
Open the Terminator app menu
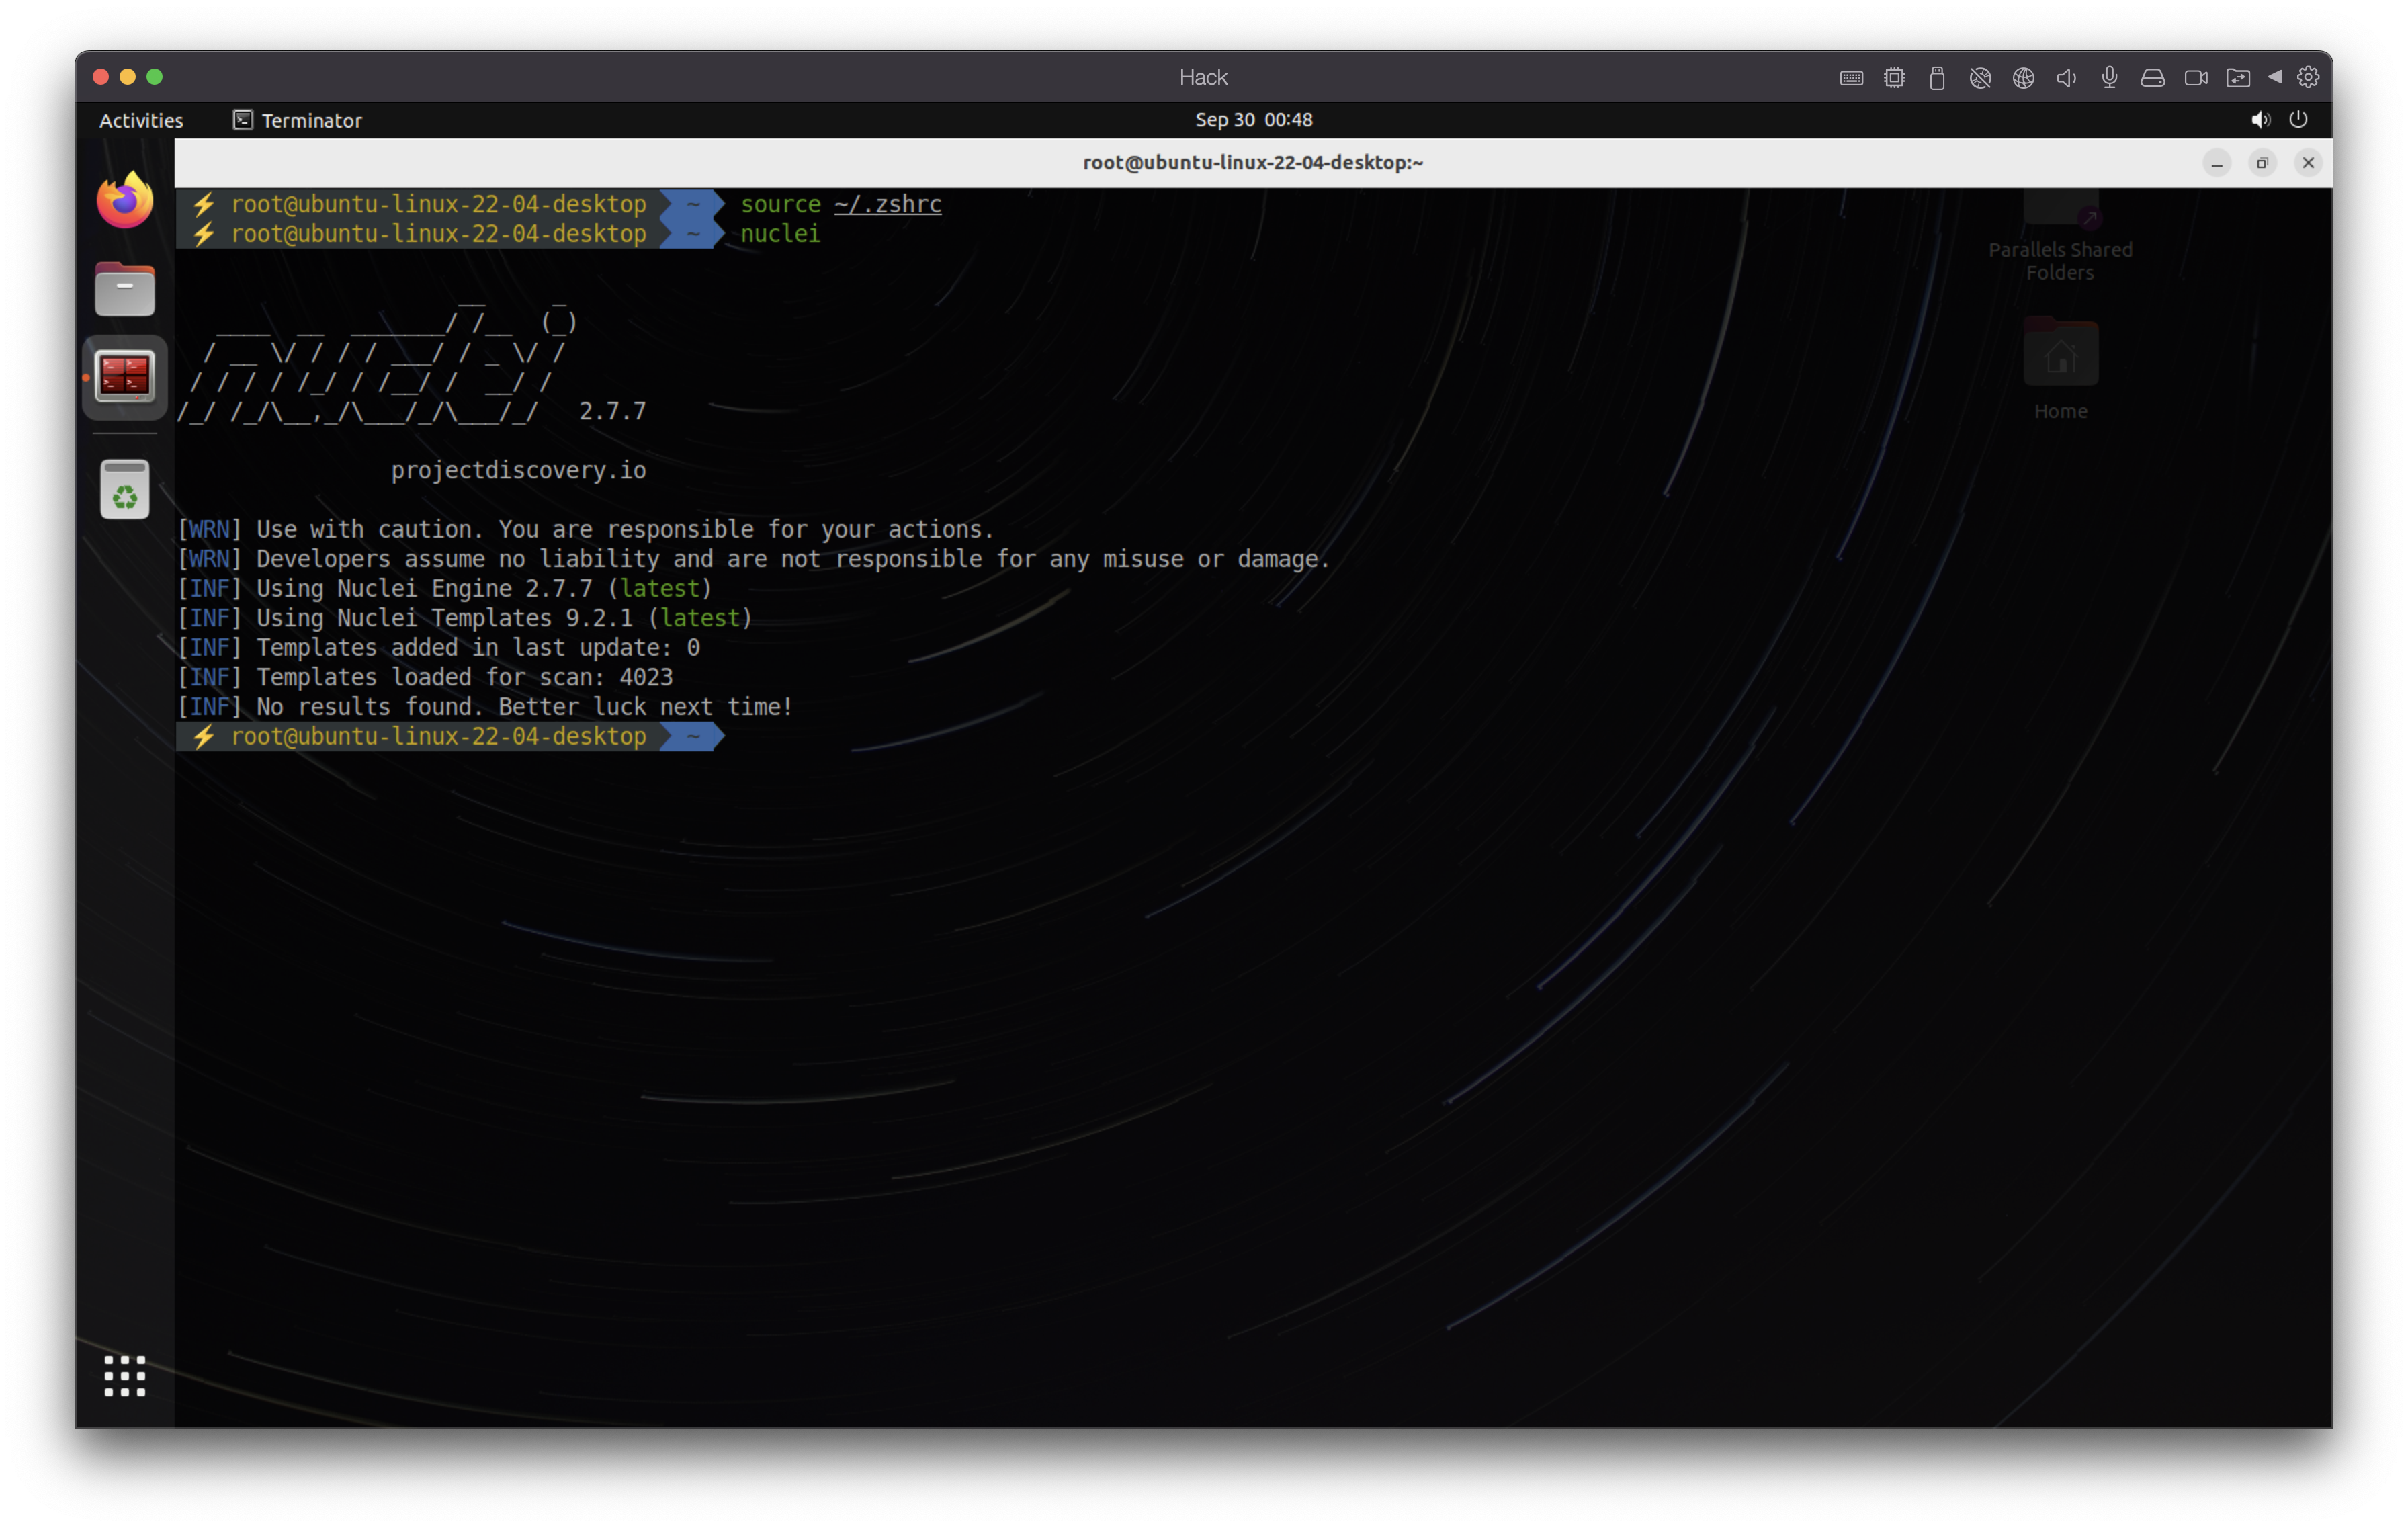(x=297, y=120)
